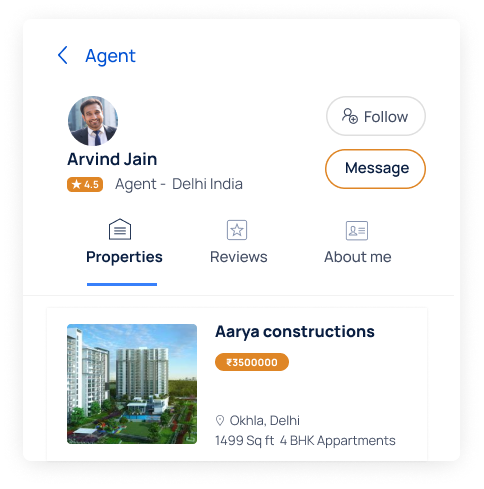Open the Aarya constructions property image

(x=132, y=384)
